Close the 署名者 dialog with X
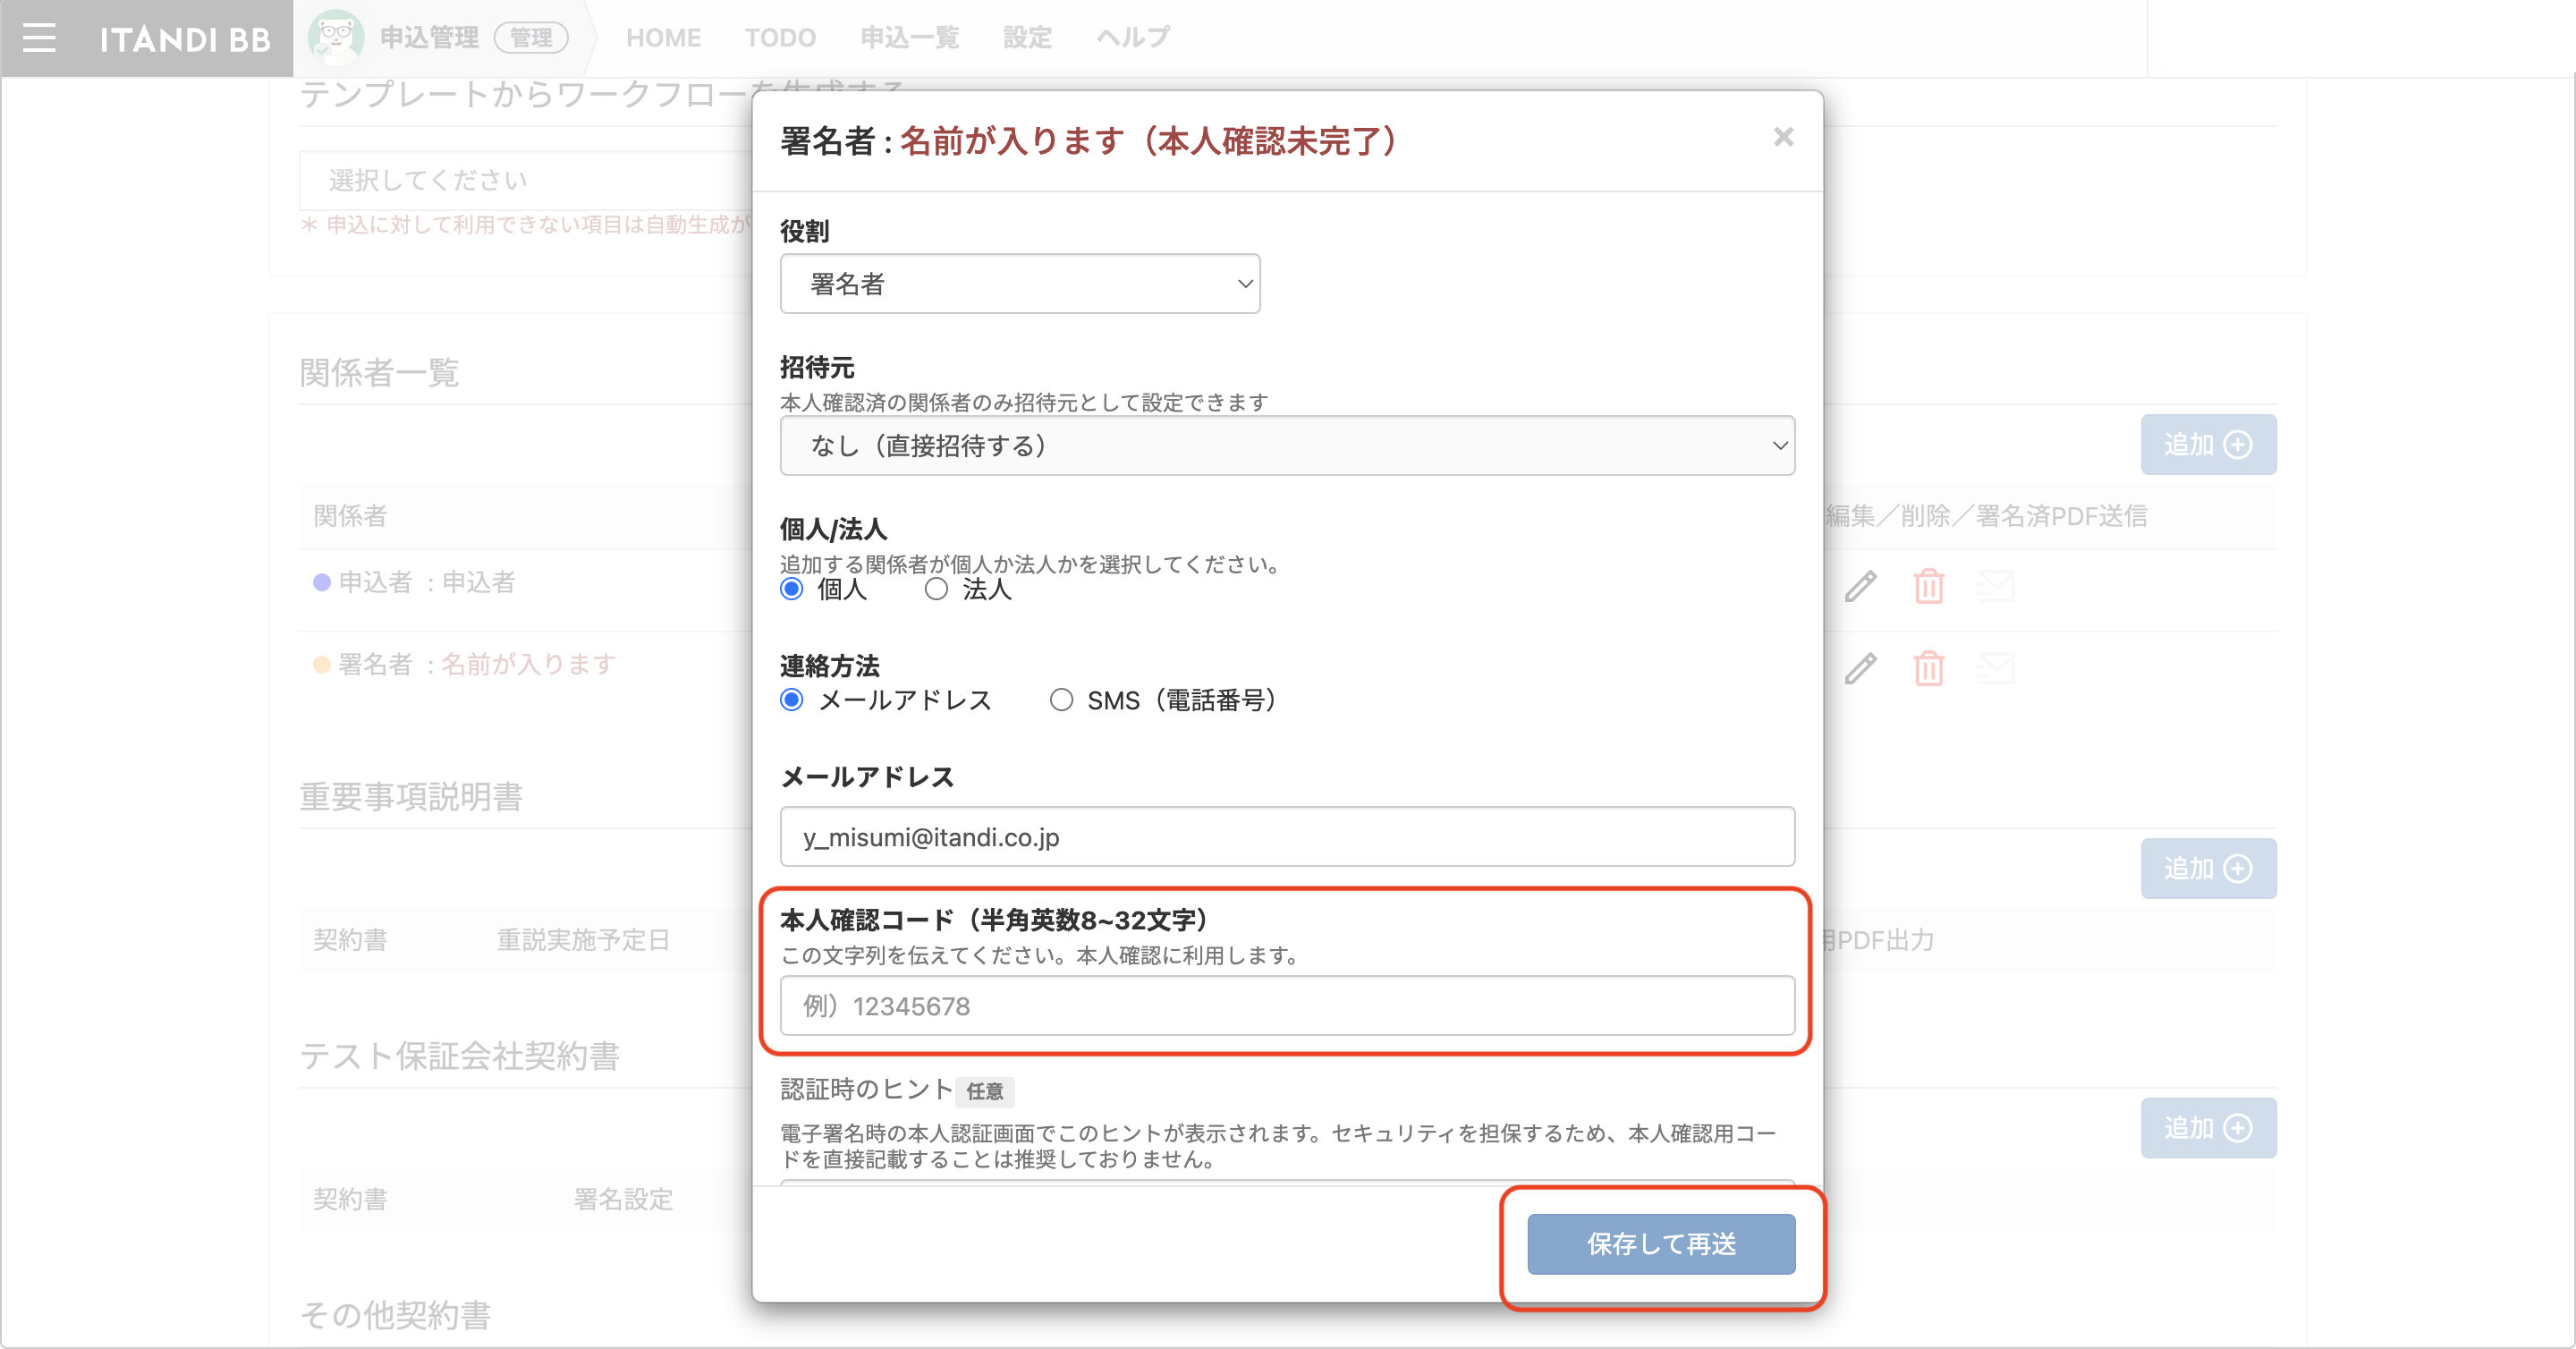Viewport: 2576px width, 1349px height. tap(1783, 137)
